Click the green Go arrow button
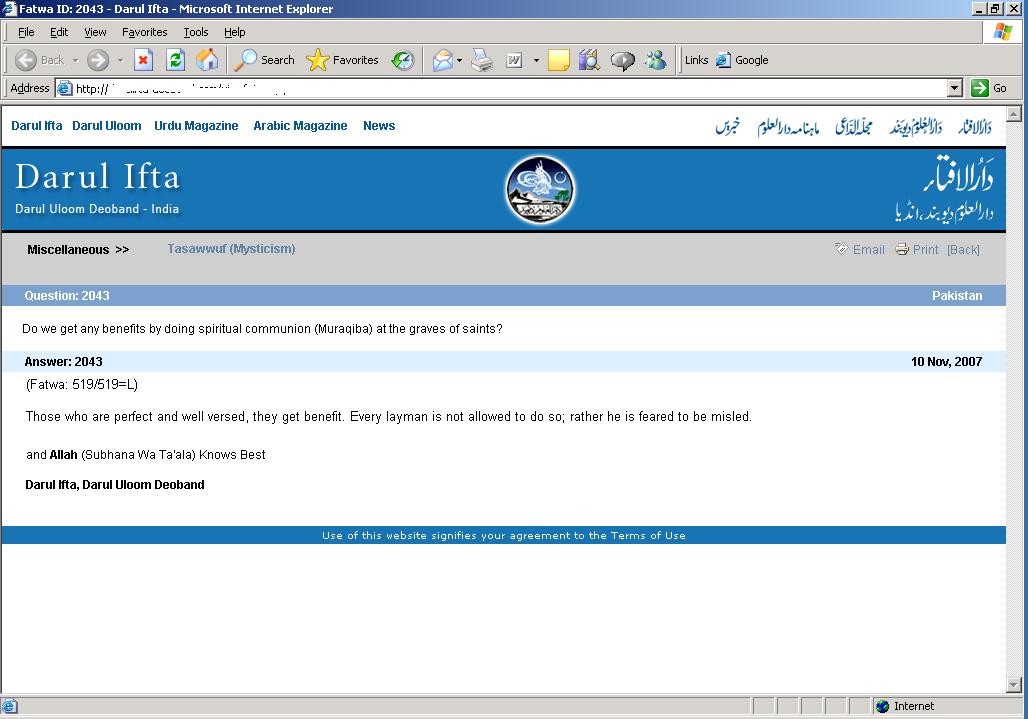Image resolution: width=1028 pixels, height=719 pixels. click(979, 88)
